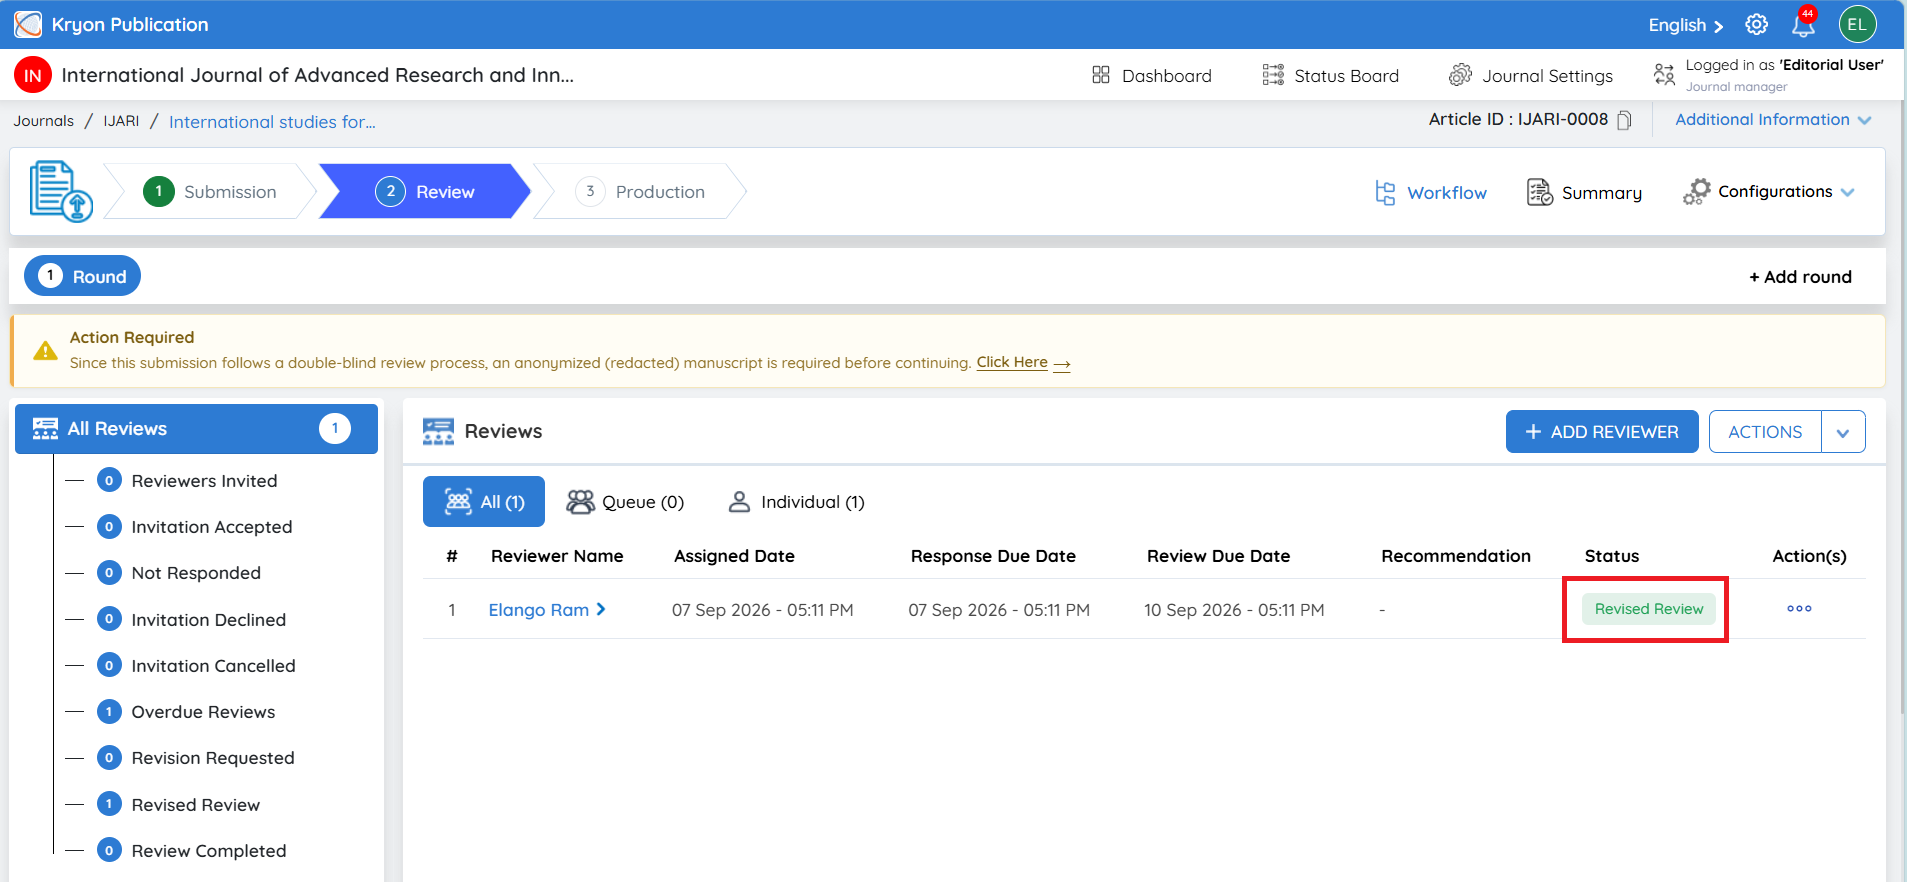Click the switch user role icon
Viewport: 1907px width, 882px height.
click(x=1664, y=75)
